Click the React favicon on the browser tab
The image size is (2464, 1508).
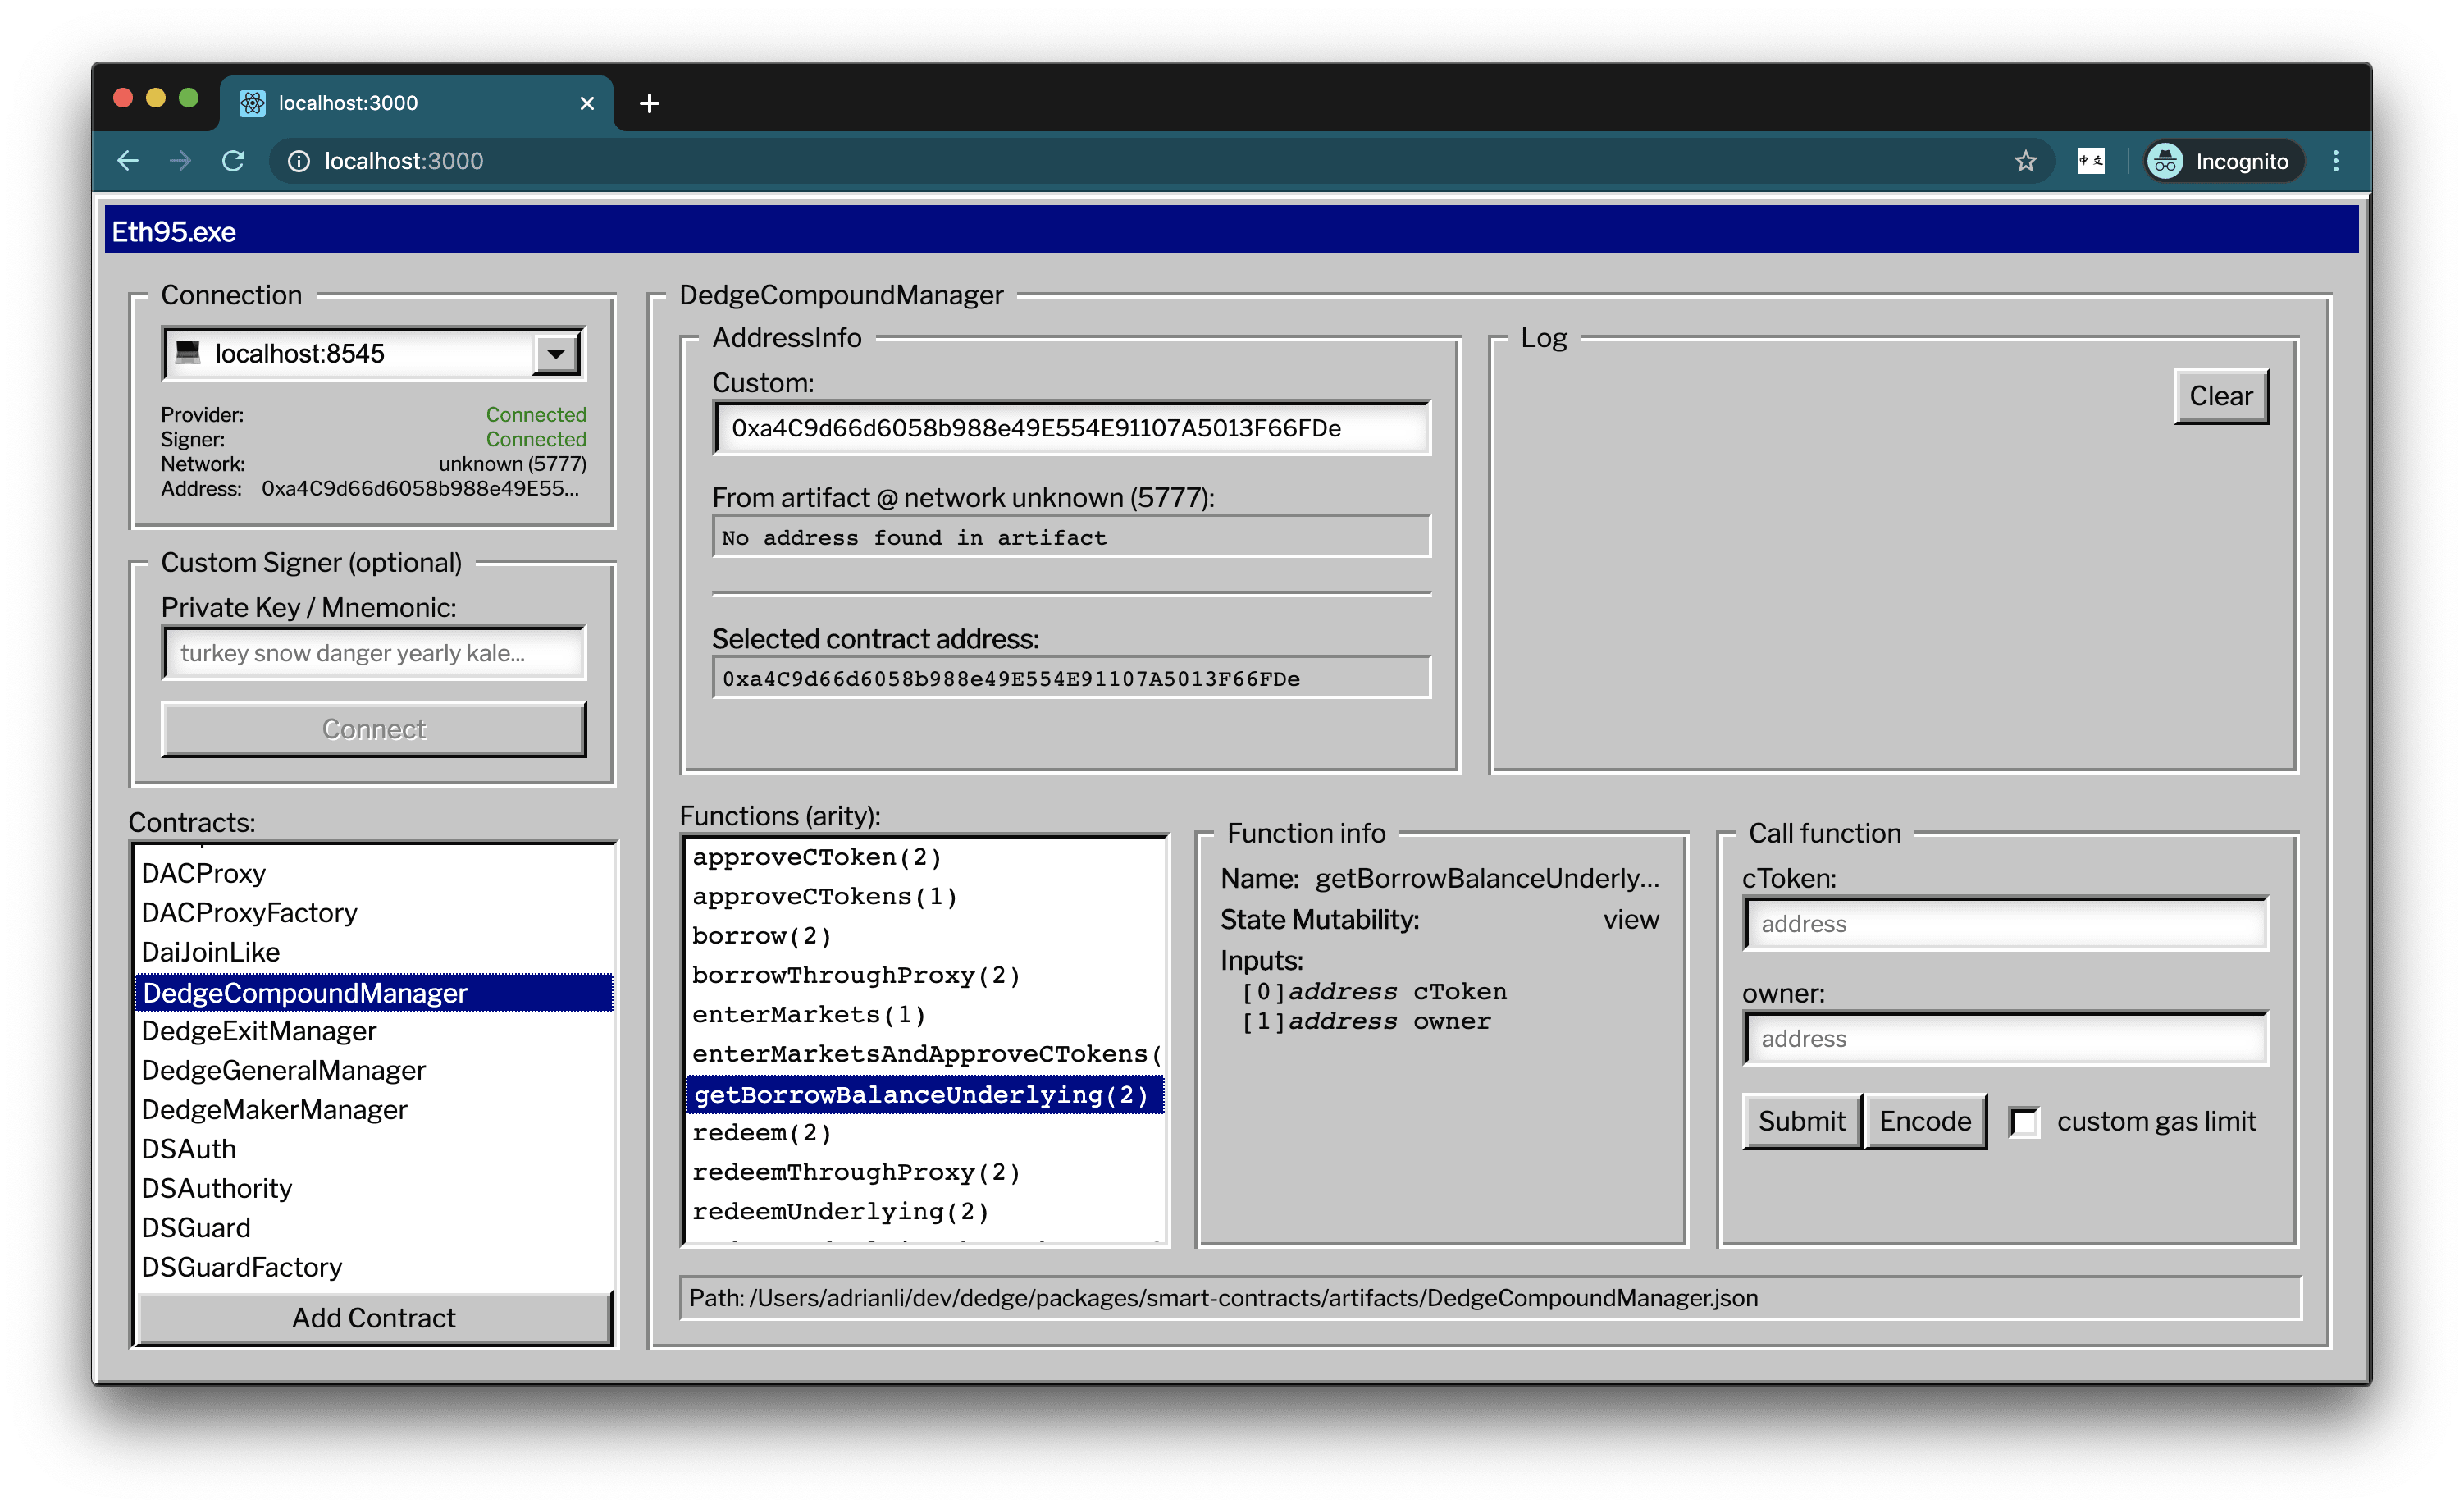252,103
